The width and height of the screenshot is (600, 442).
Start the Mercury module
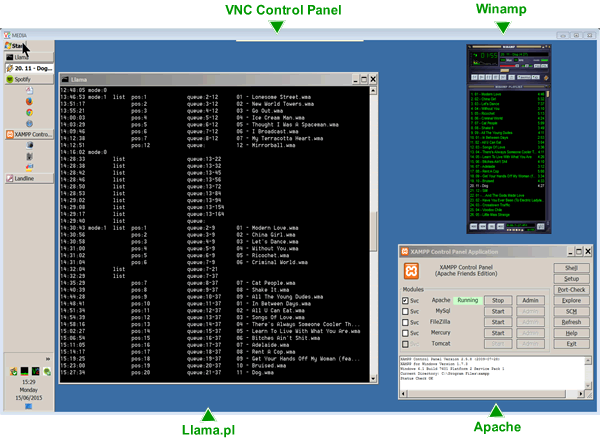498,333
